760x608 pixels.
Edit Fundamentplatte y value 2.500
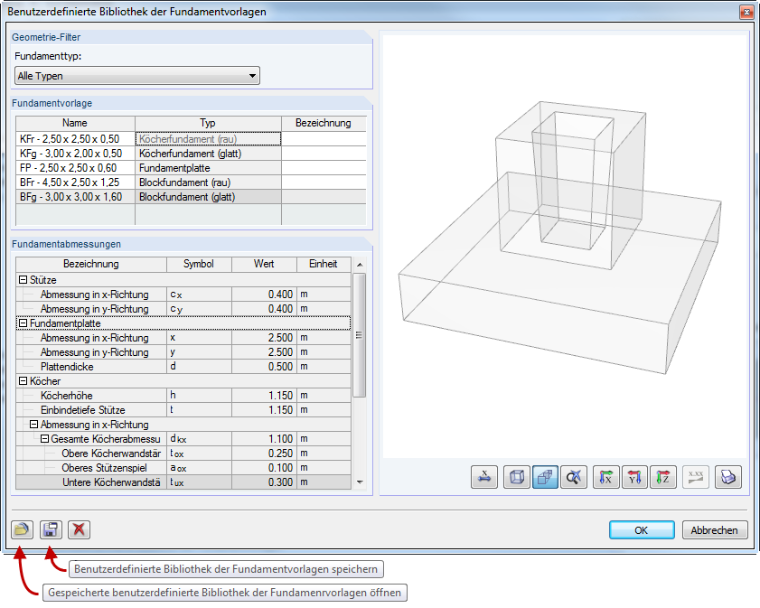(264, 352)
